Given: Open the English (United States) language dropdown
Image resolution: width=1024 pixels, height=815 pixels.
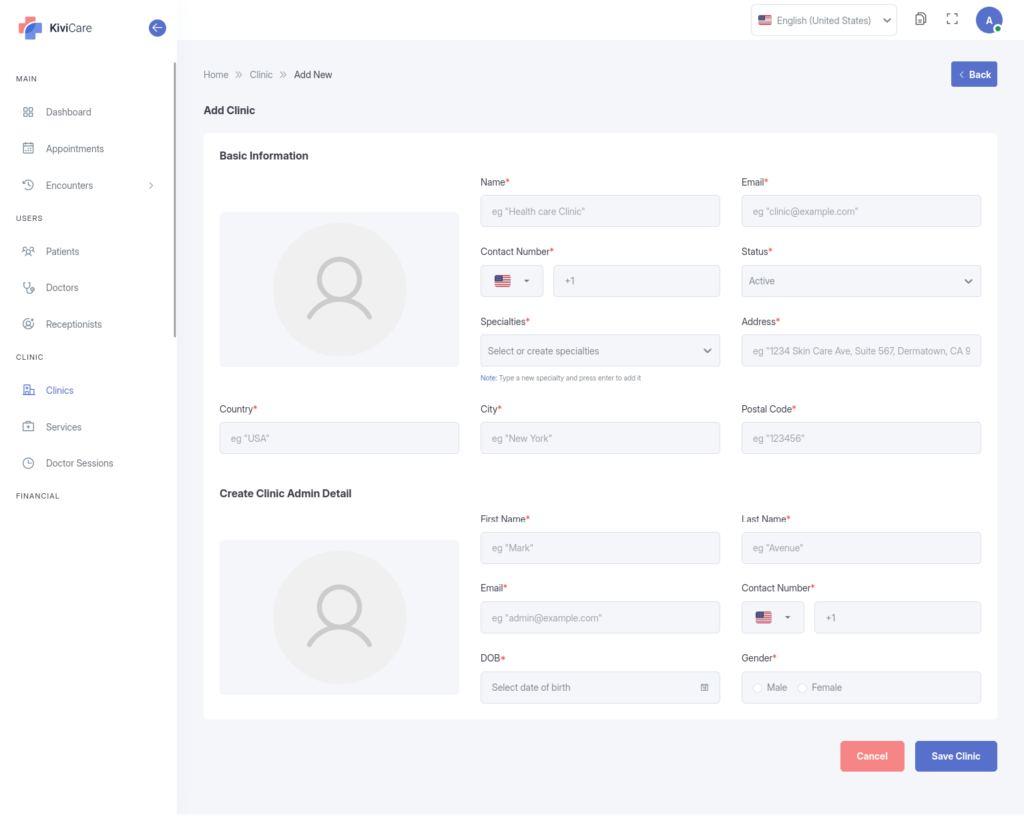Looking at the screenshot, I should coord(823,20).
